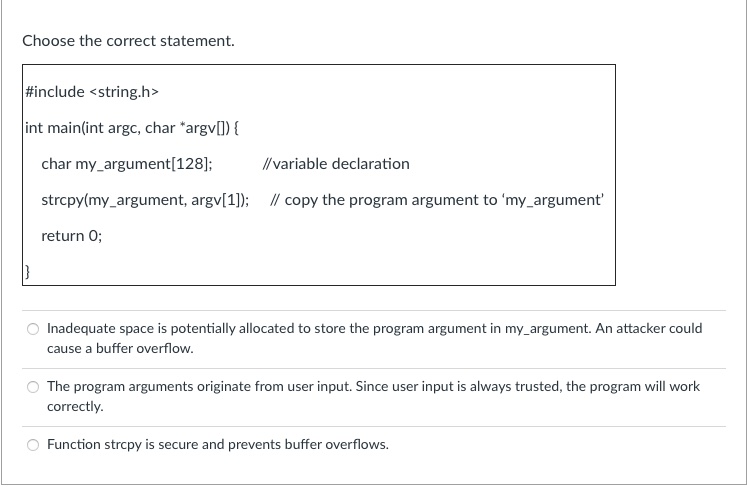
Task: Click the 'Function strcpy is secure' answer label
Action: click(x=218, y=445)
